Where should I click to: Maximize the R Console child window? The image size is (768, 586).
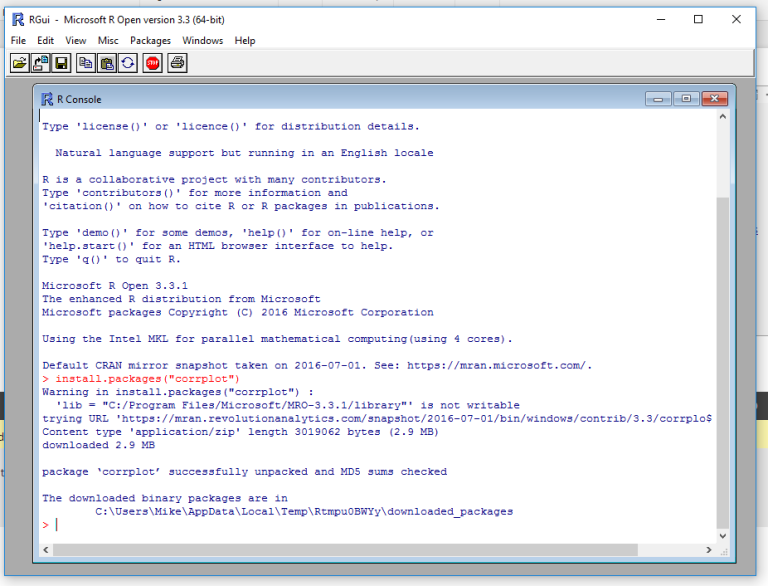[686, 98]
